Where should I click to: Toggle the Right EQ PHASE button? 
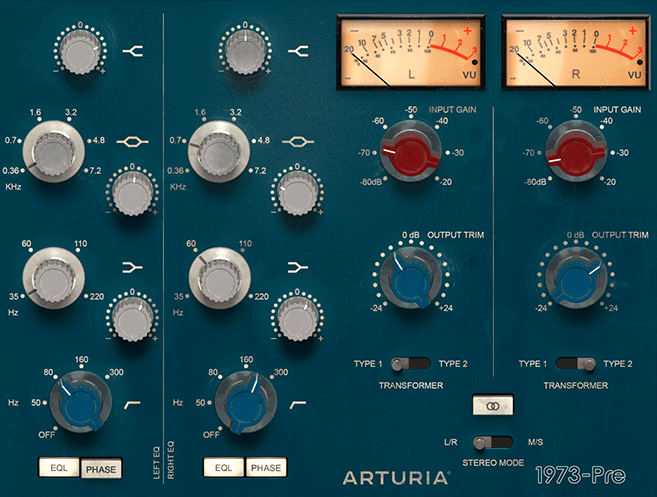(266, 468)
